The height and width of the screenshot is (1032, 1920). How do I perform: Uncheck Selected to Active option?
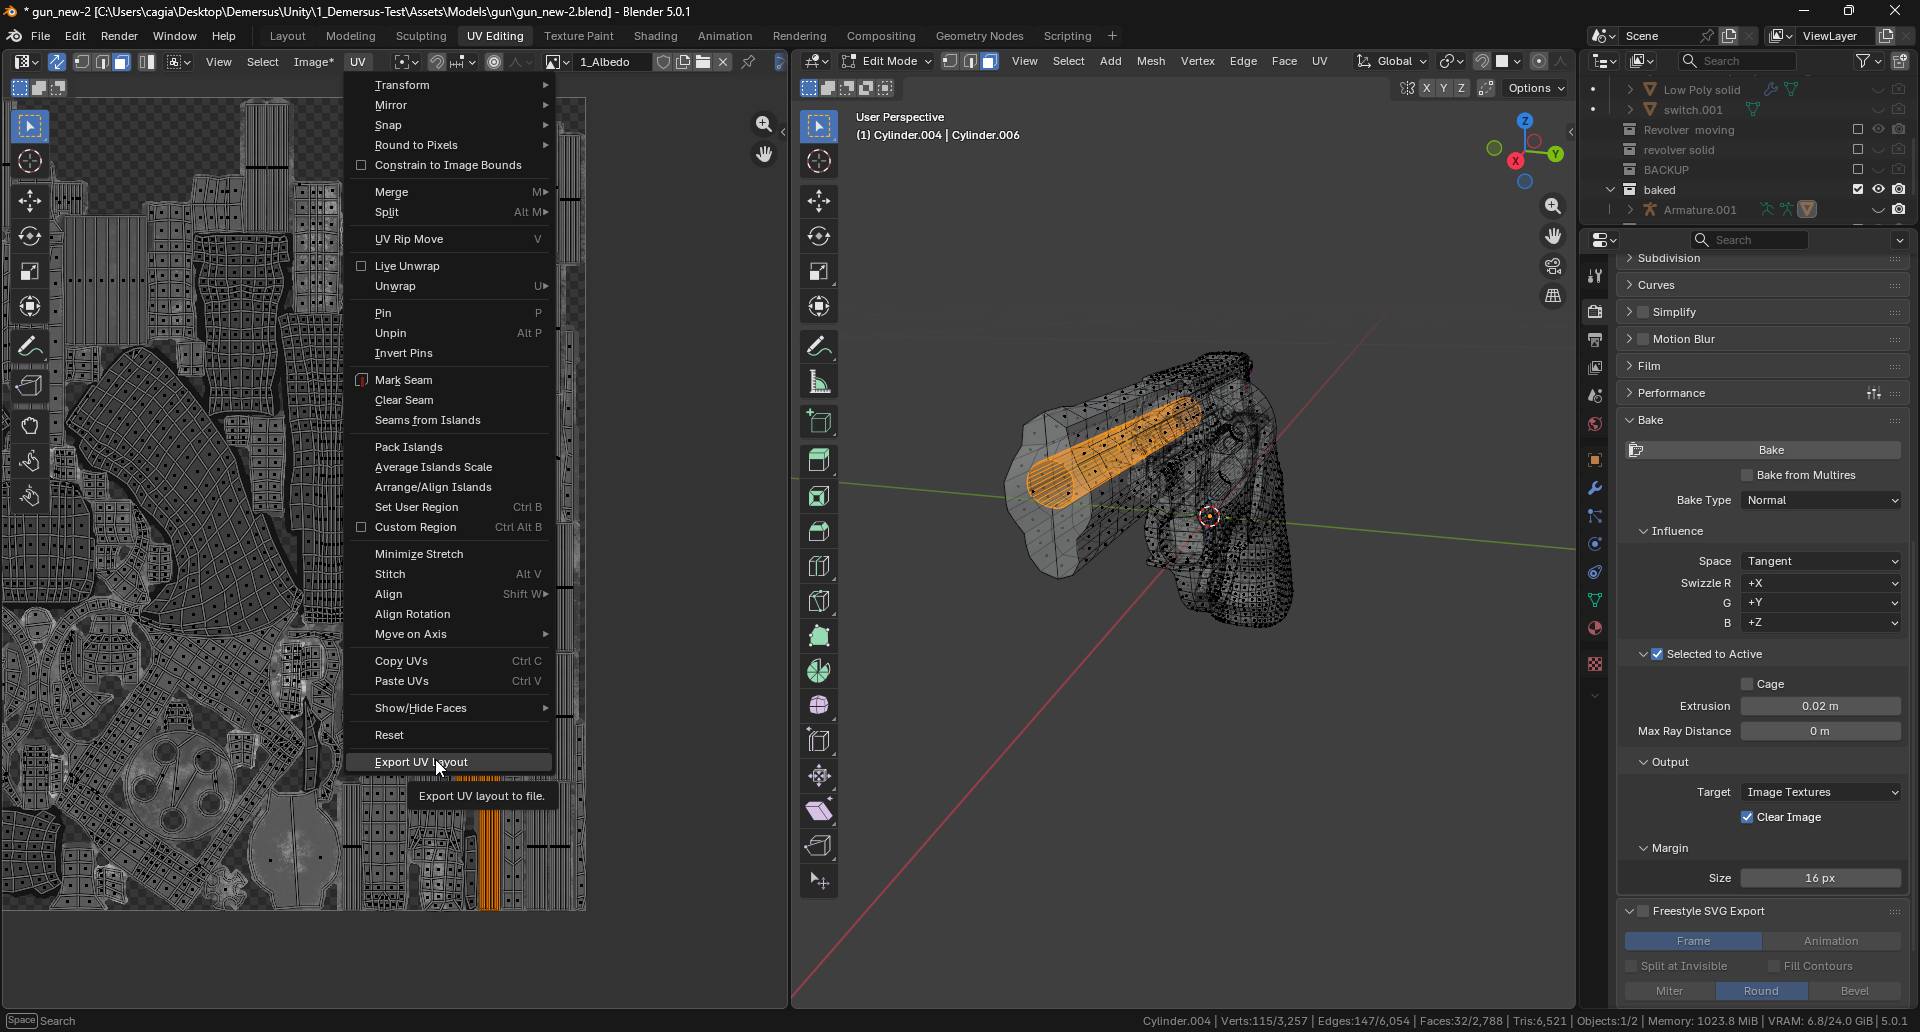[x=1657, y=654]
